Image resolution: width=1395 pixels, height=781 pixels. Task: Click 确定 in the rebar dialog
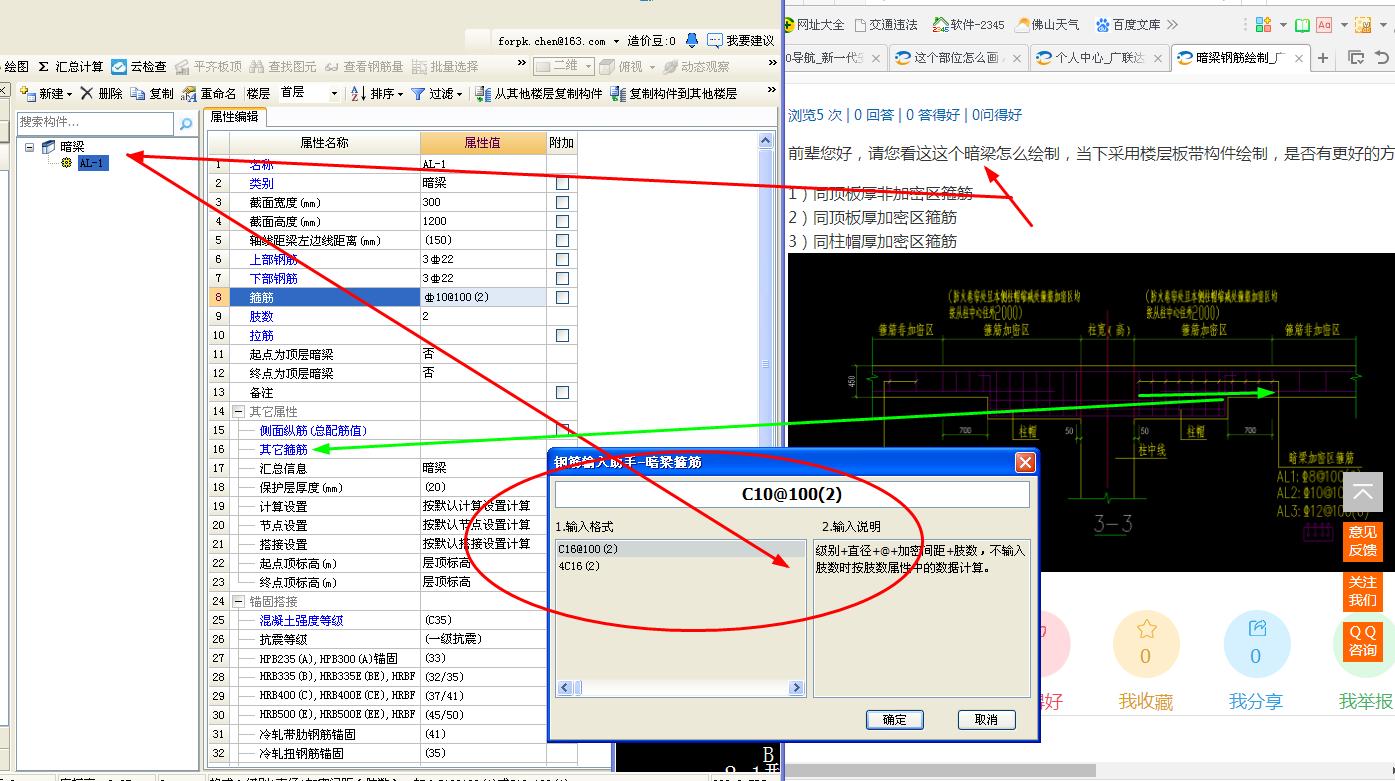[895, 719]
